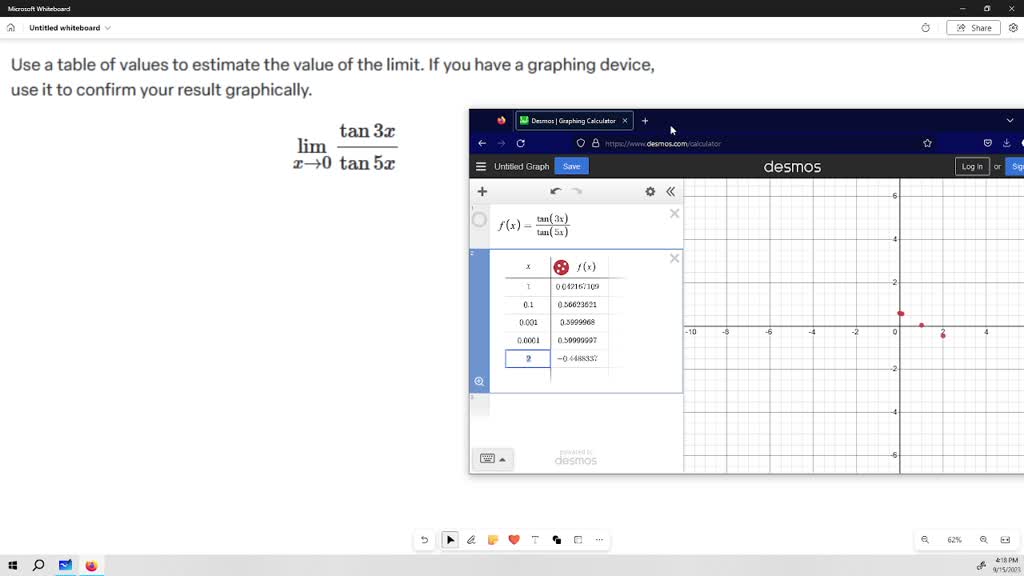Bookmark the Desmos page with the star
Screen dimensions: 1024x576
(x=926, y=143)
